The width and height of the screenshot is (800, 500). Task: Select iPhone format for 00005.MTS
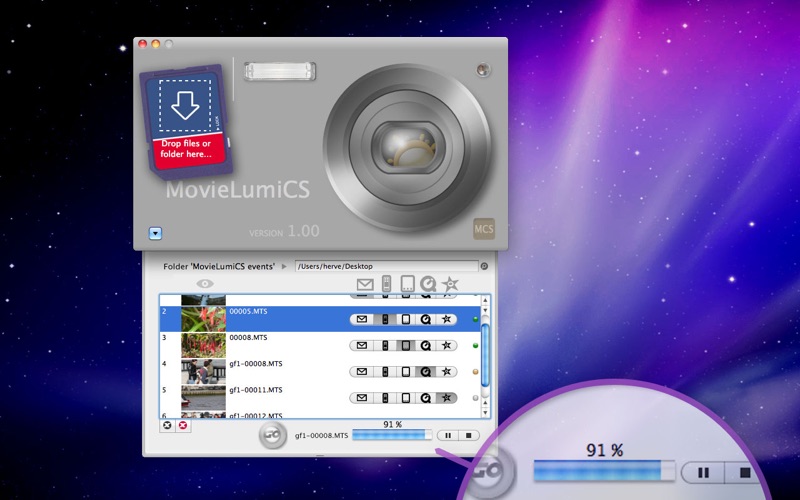(x=385, y=319)
